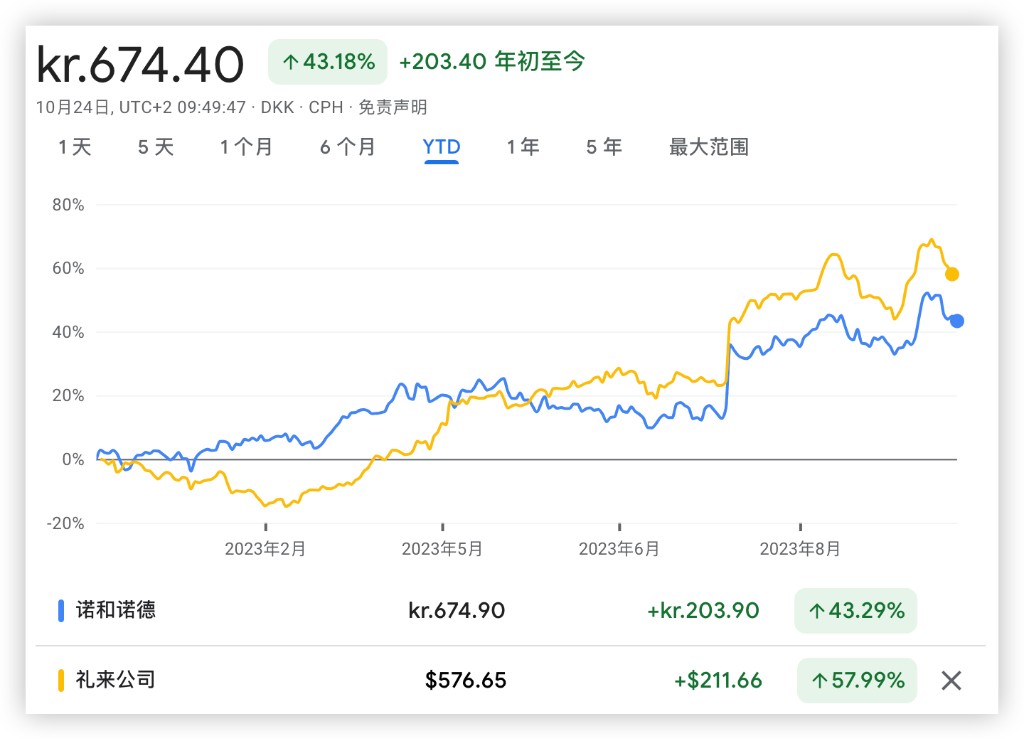
Task: Click the blue endpoint dot on chart
Action: pos(956,321)
